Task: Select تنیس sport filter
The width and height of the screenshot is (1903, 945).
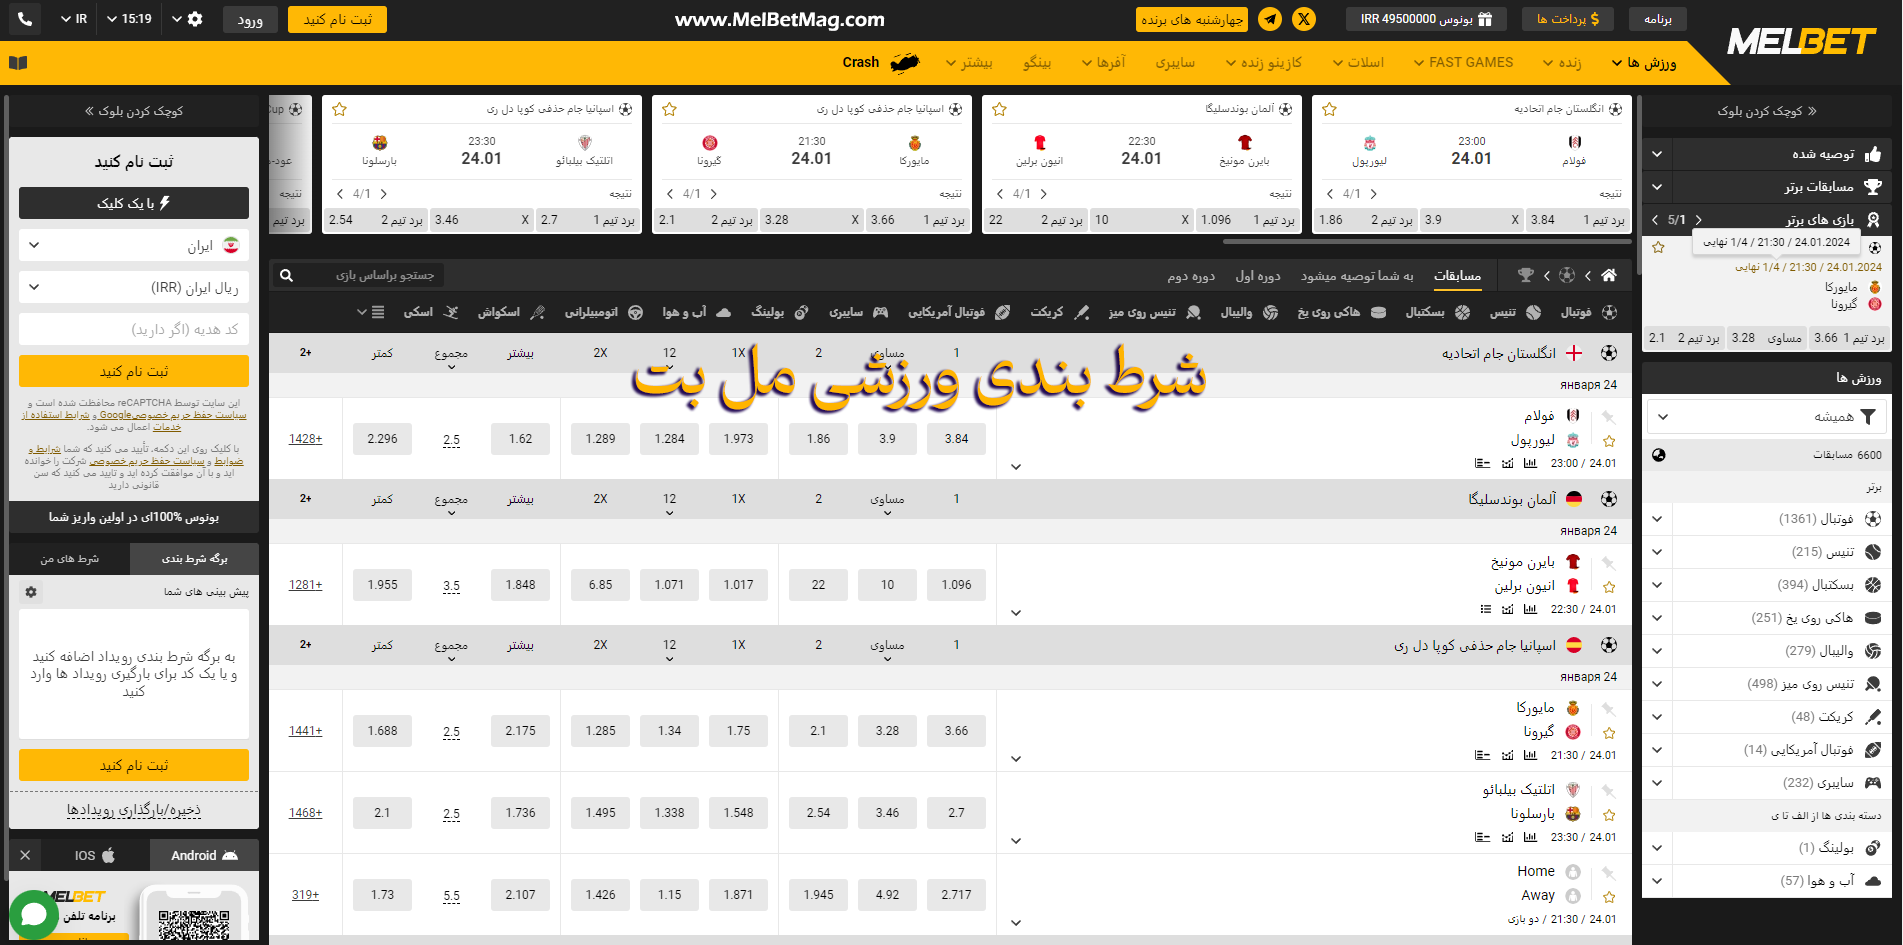Action: click(1515, 312)
